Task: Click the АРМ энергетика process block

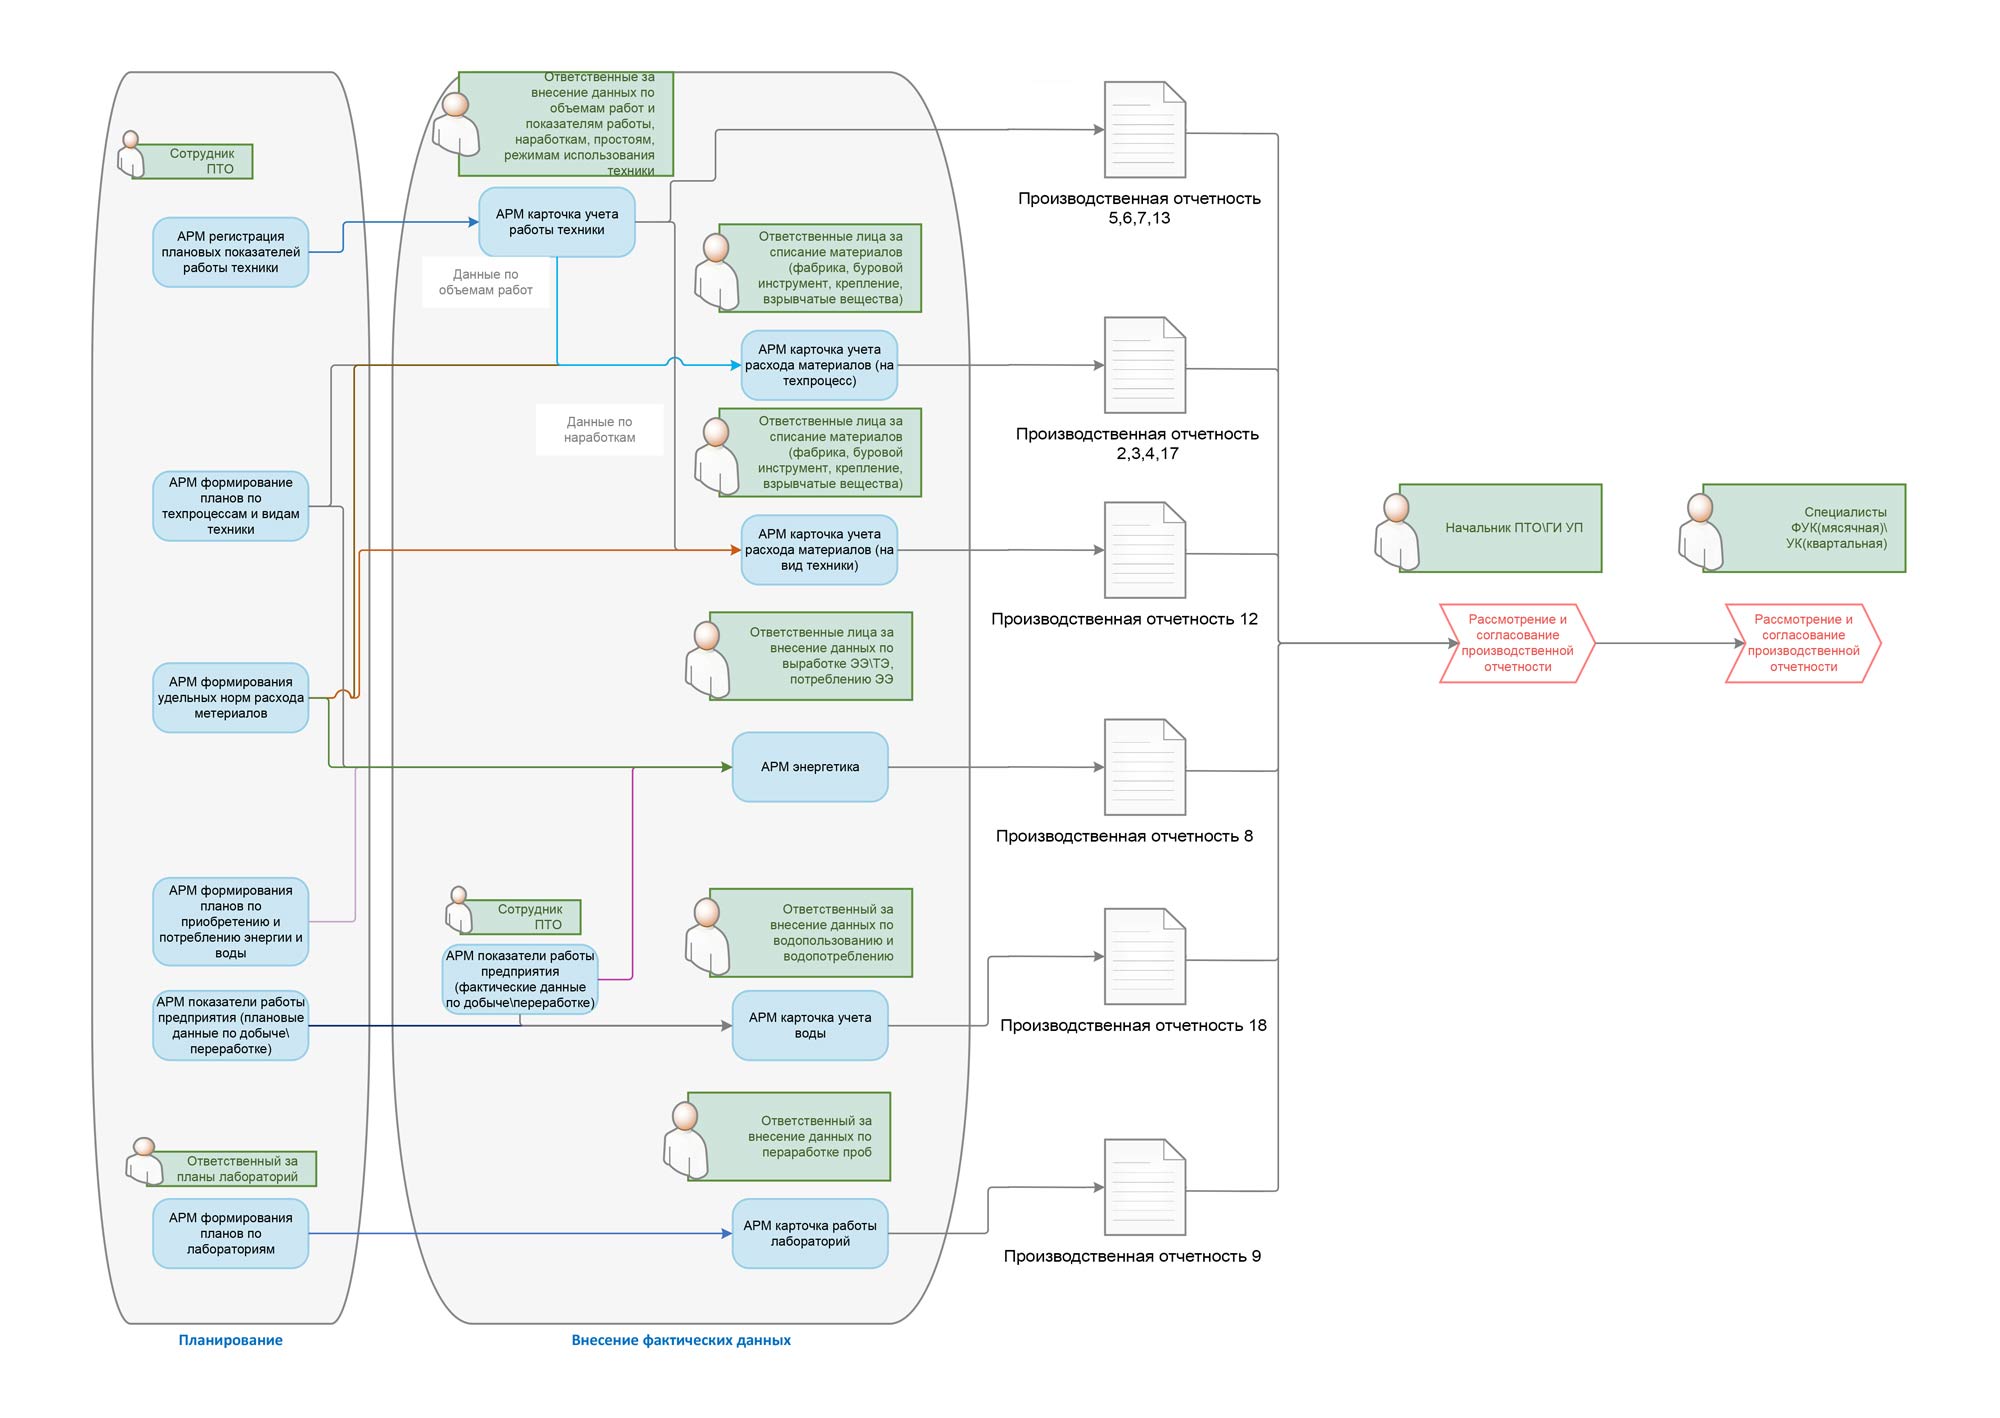Action: [809, 767]
